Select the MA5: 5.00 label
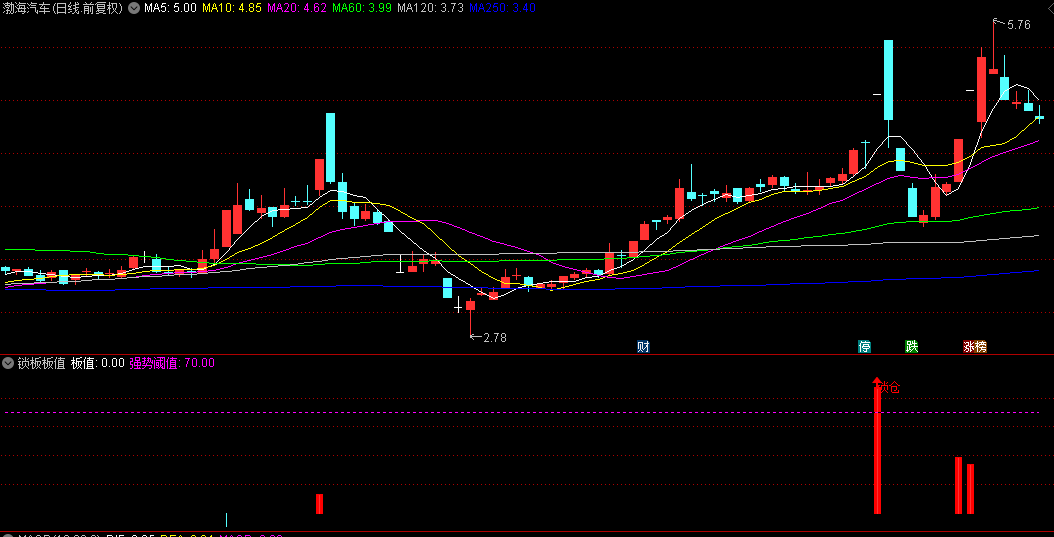Viewport: 1054px width, 537px height. [170, 8]
